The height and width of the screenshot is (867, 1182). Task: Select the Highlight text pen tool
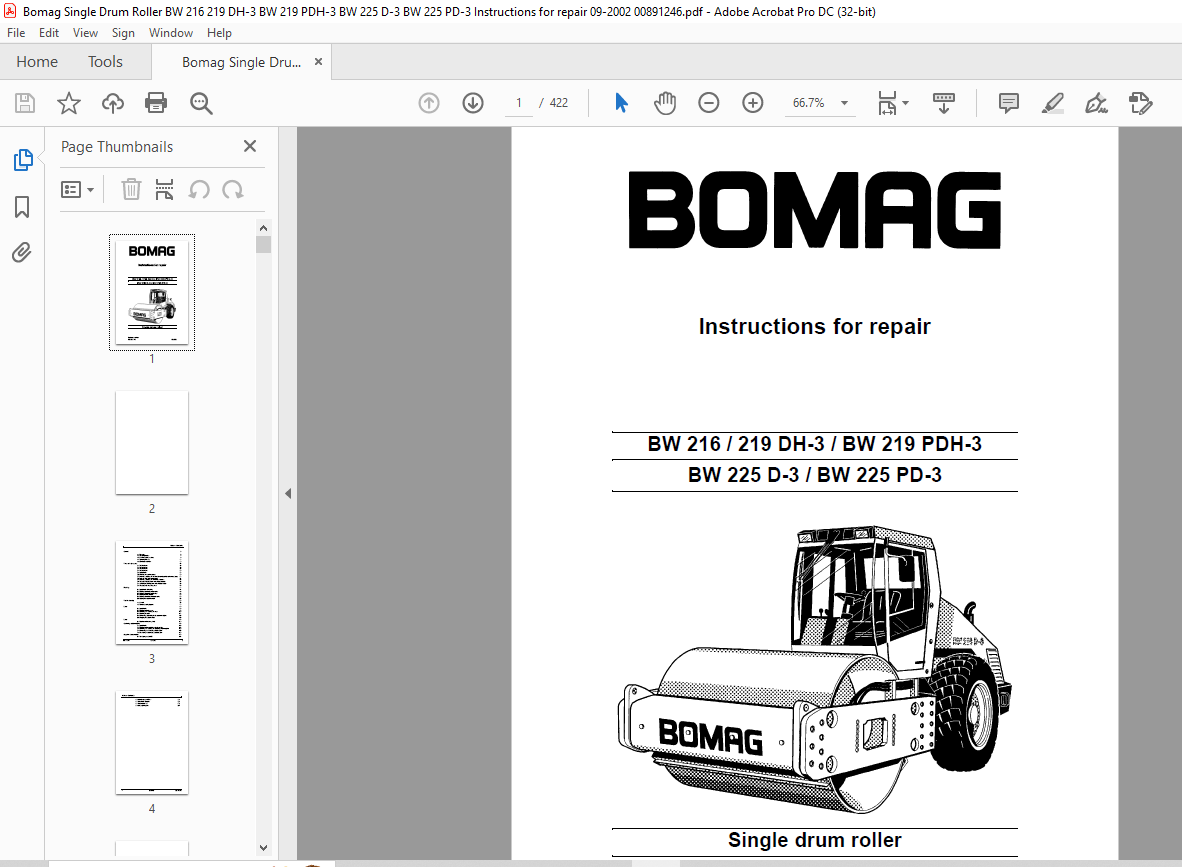[1052, 103]
